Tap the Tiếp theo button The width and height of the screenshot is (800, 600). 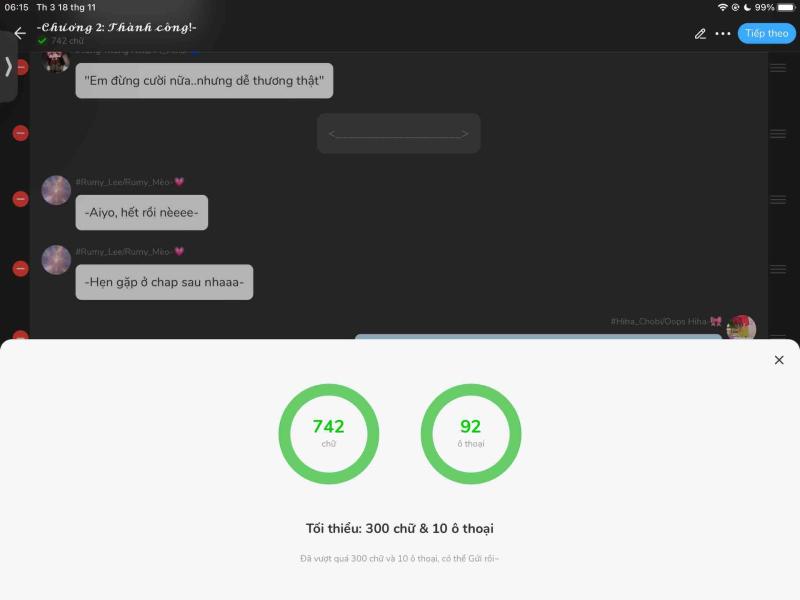click(766, 34)
